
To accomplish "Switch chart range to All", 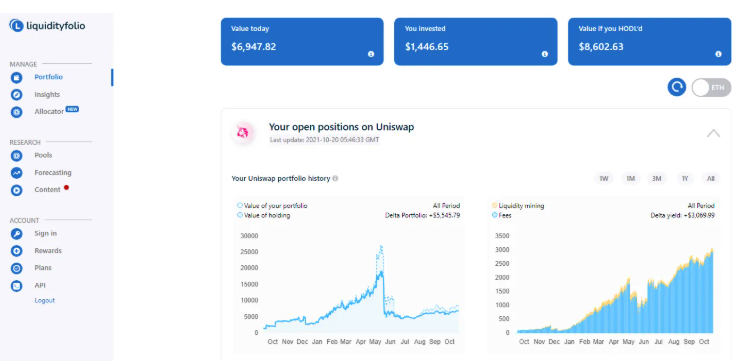I will click(711, 178).
